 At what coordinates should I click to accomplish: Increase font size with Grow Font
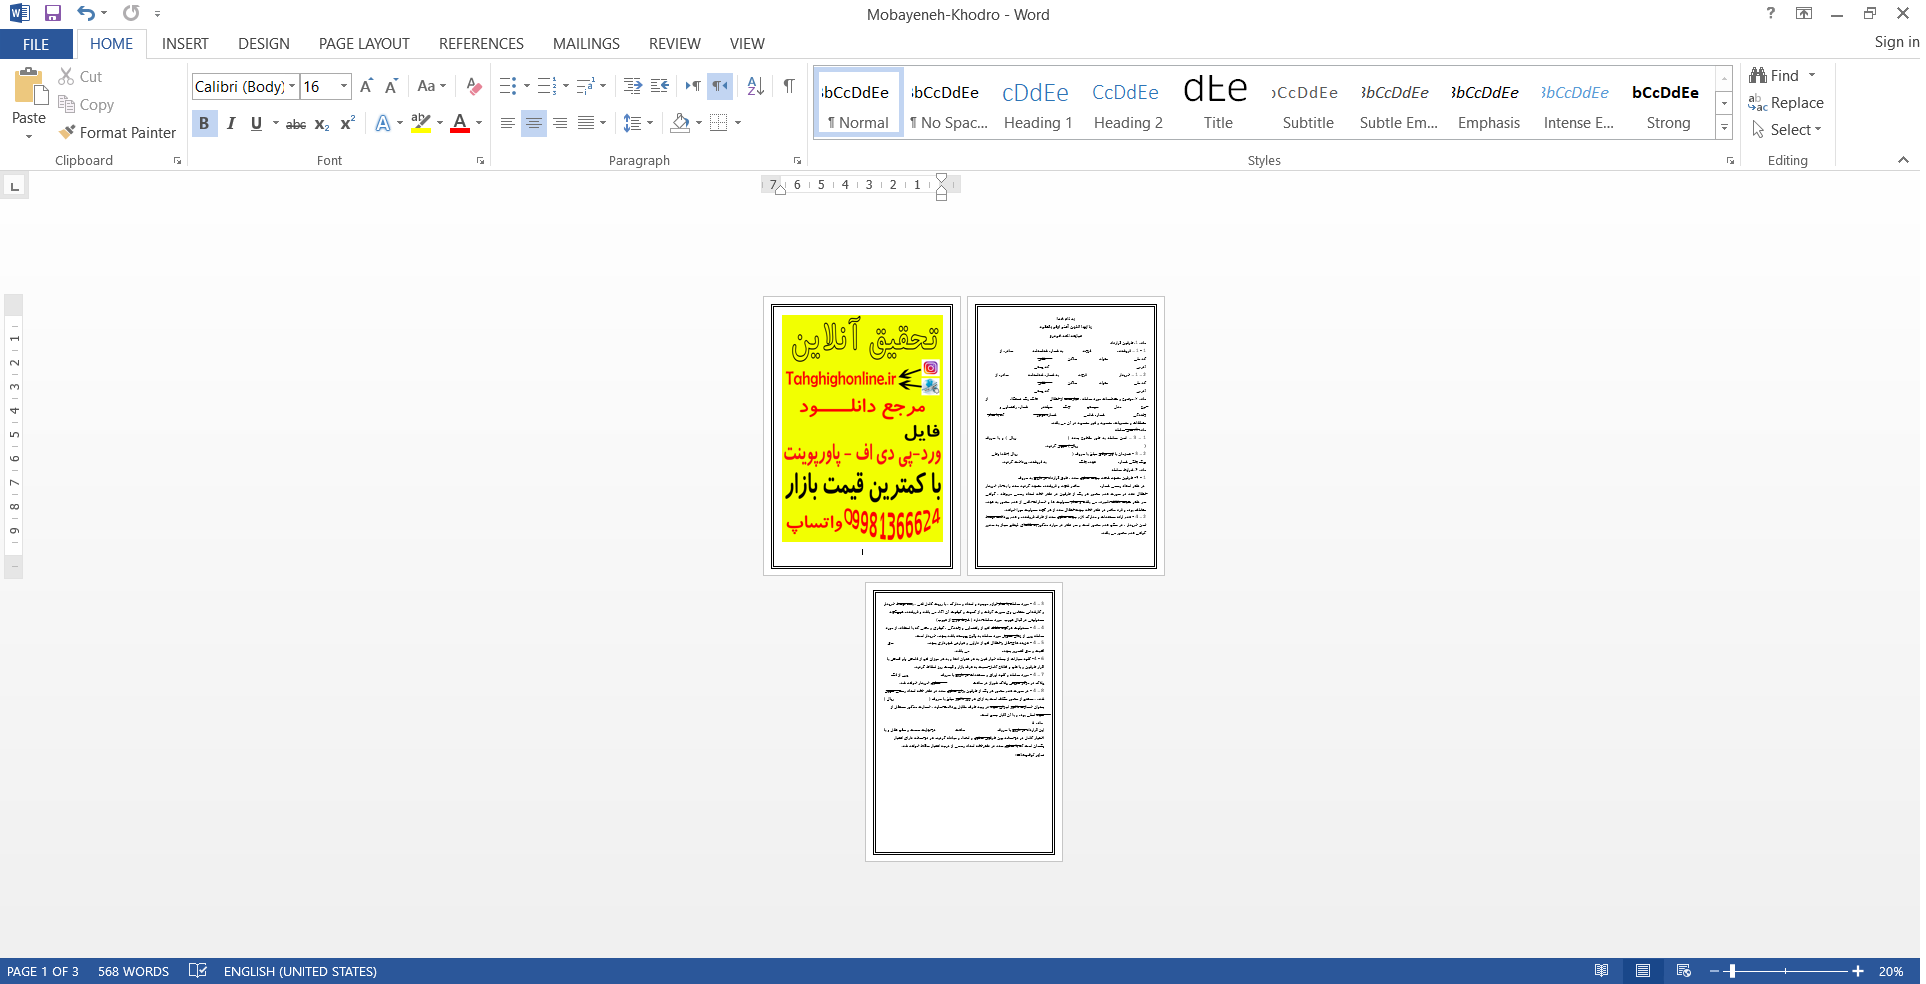(366, 86)
